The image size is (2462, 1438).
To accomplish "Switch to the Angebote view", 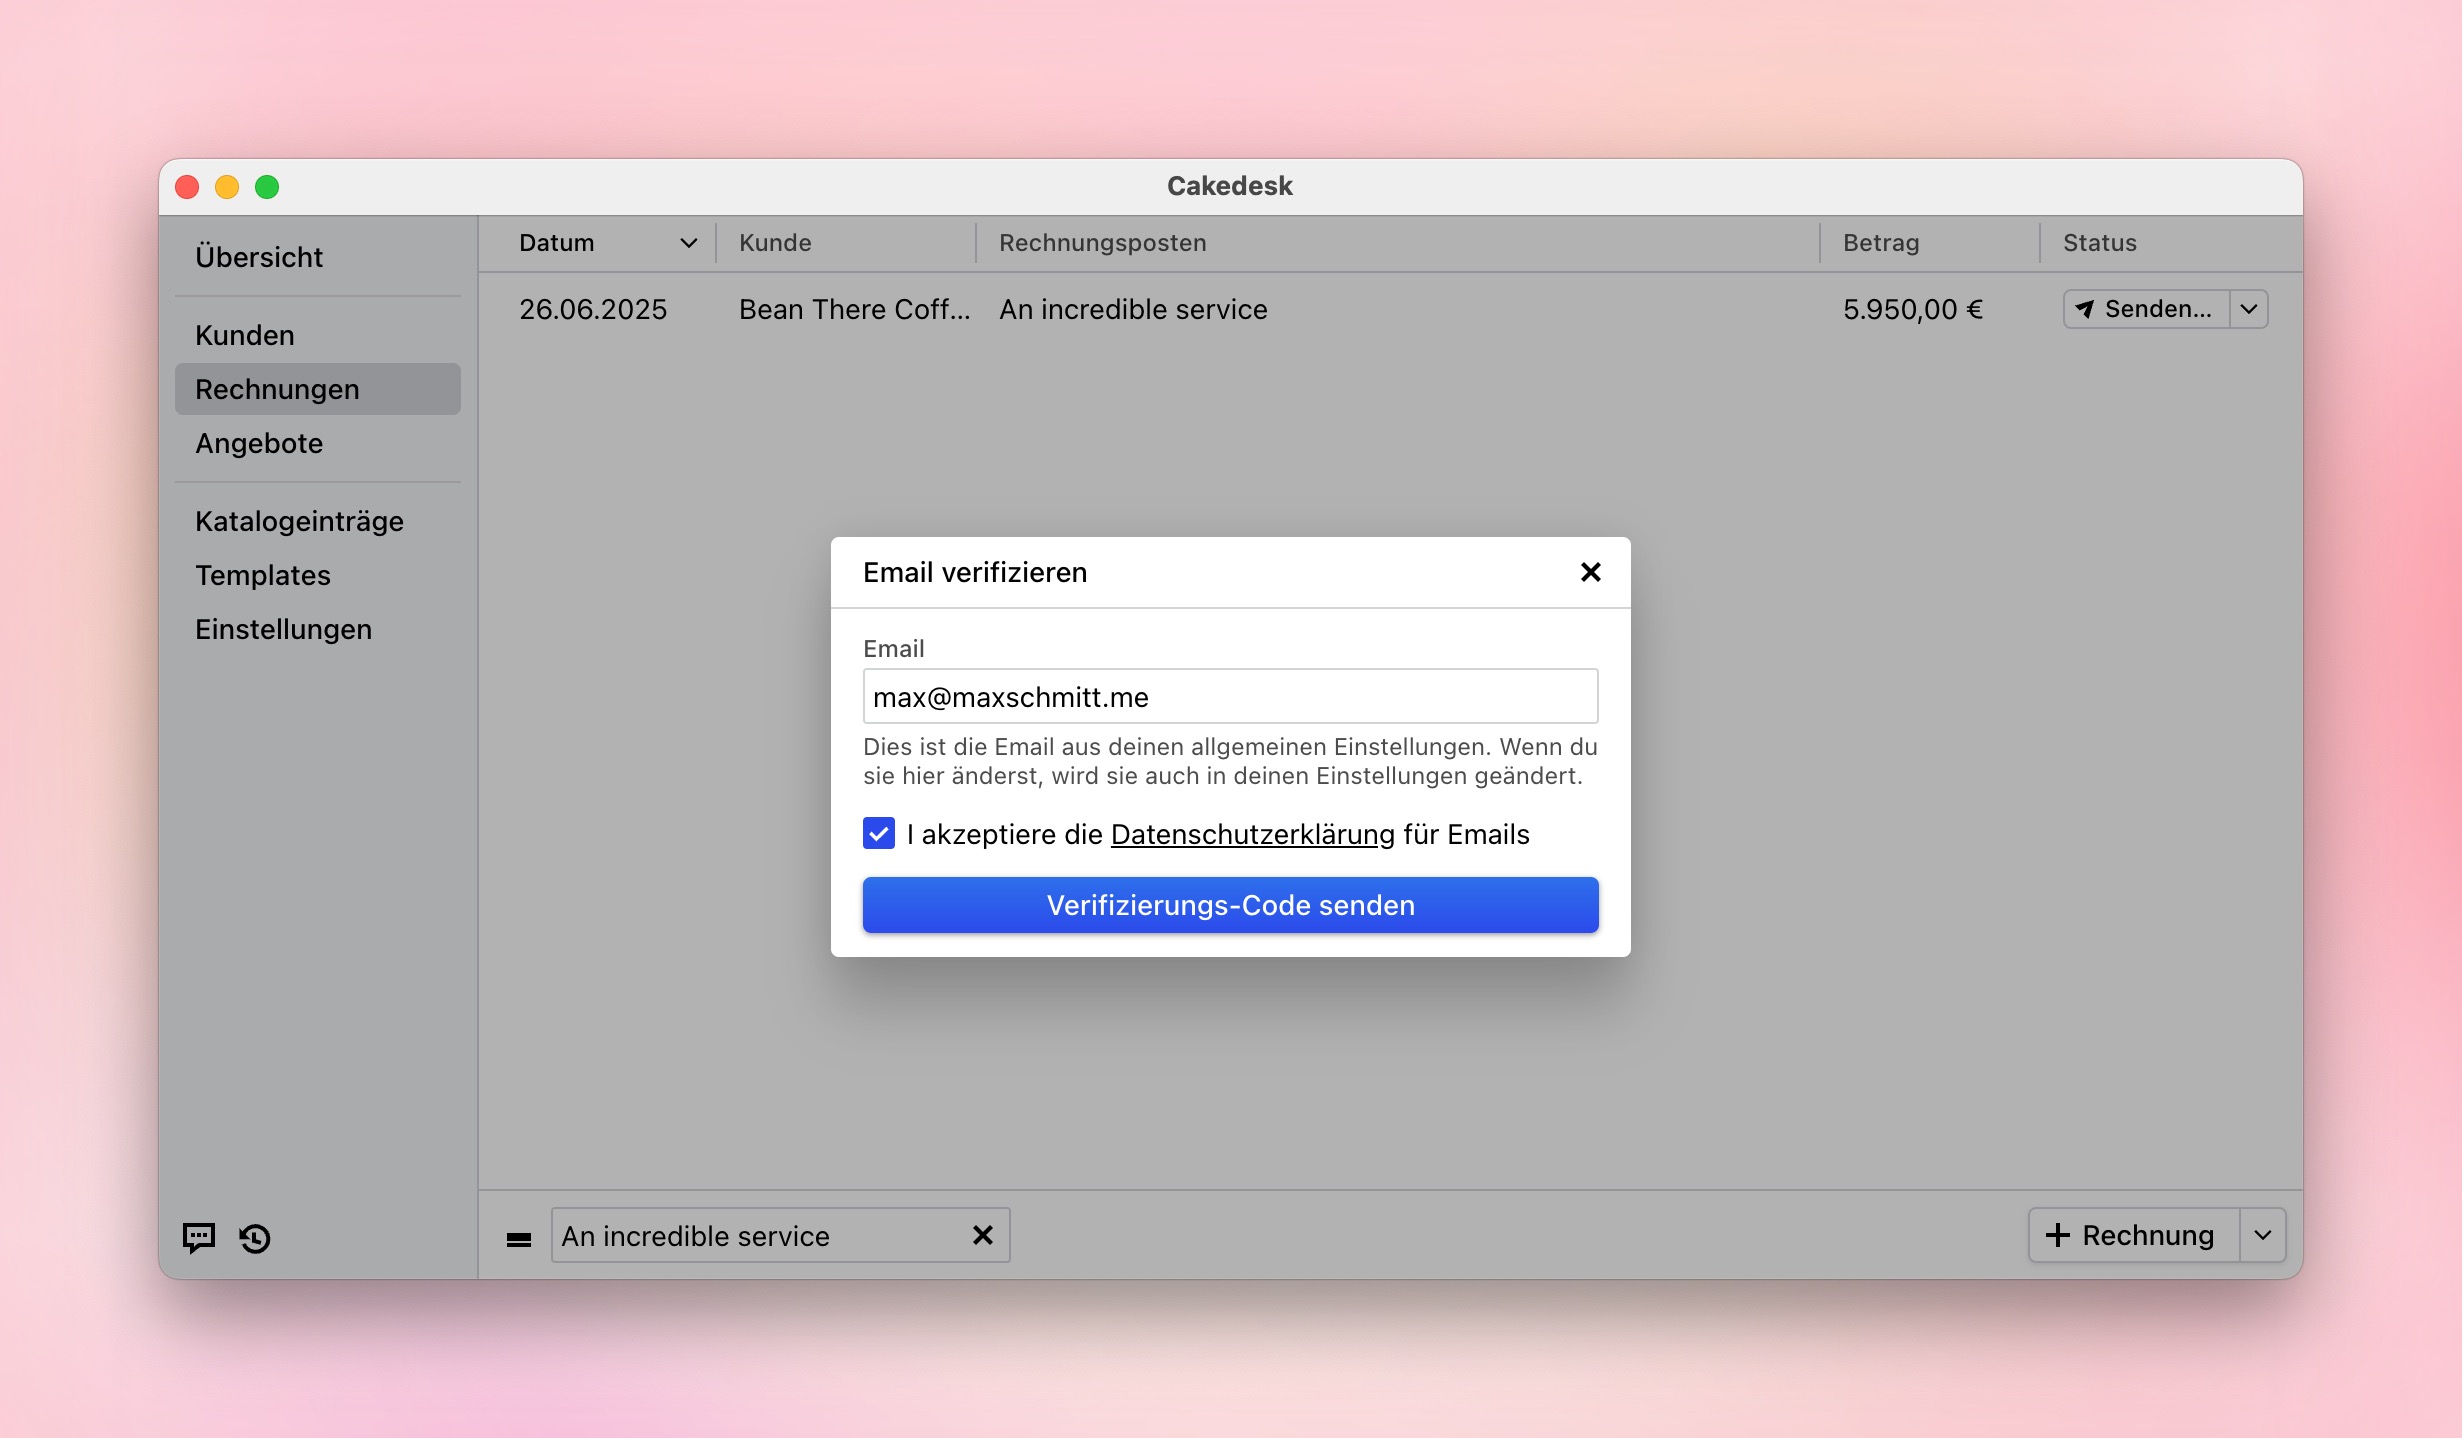I will click(x=258, y=443).
